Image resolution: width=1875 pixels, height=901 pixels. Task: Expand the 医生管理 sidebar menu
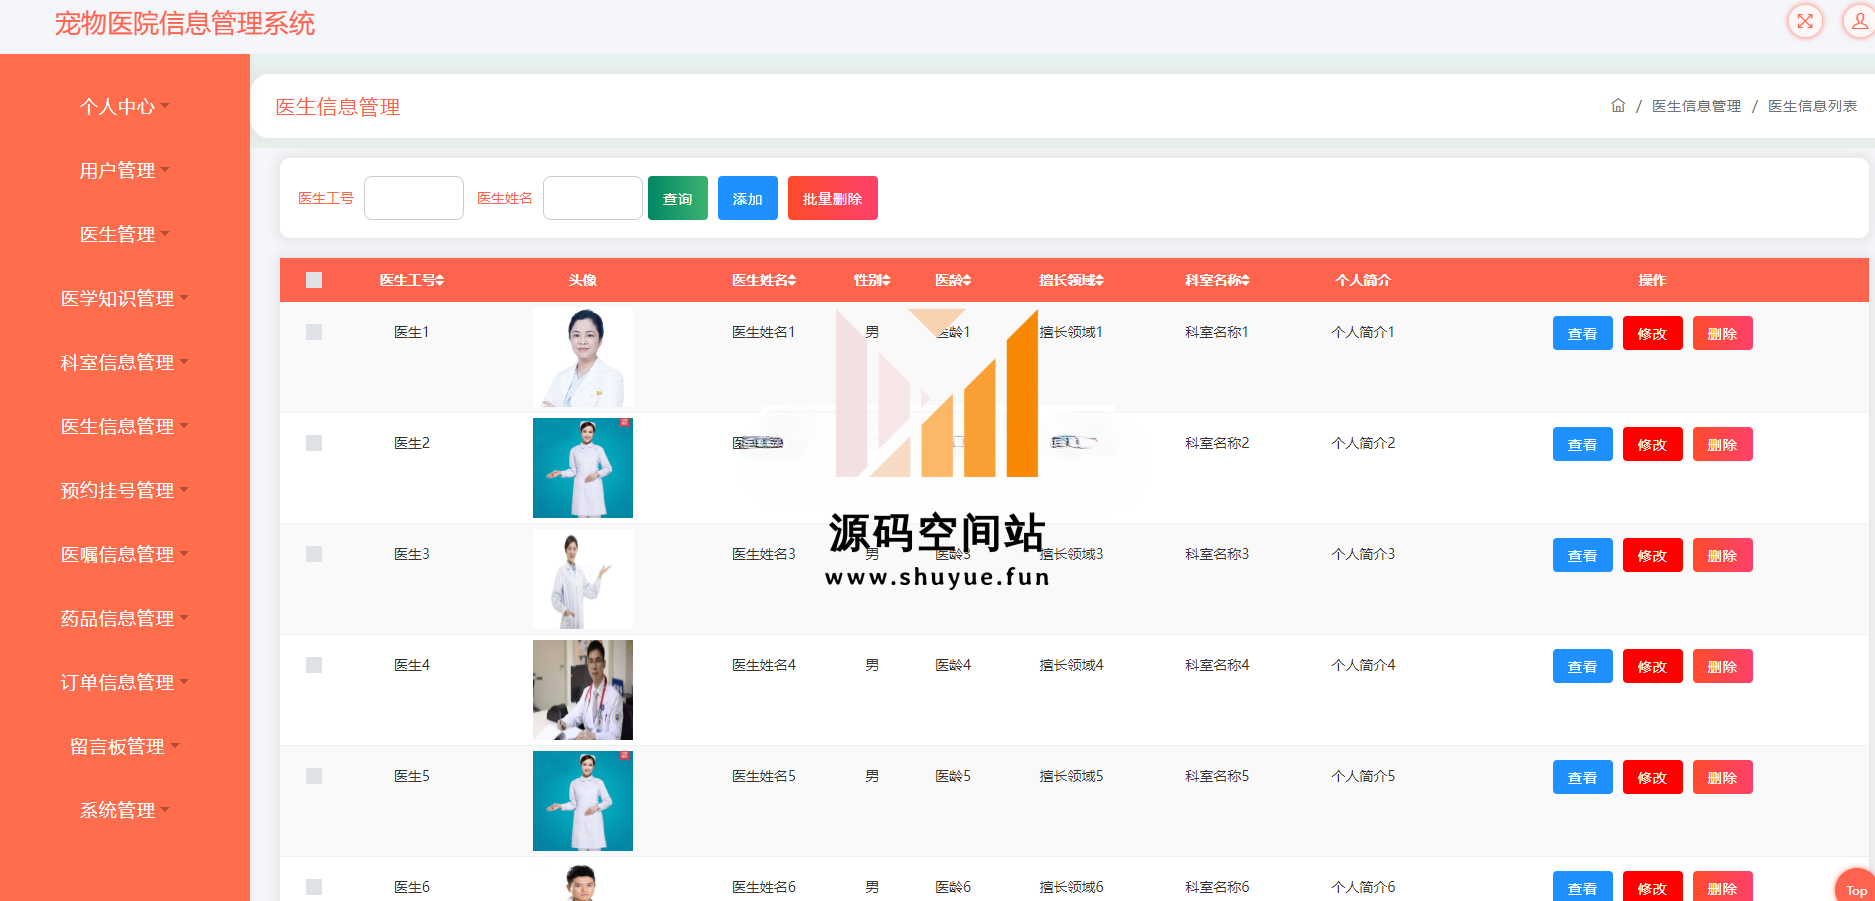[x=125, y=234]
